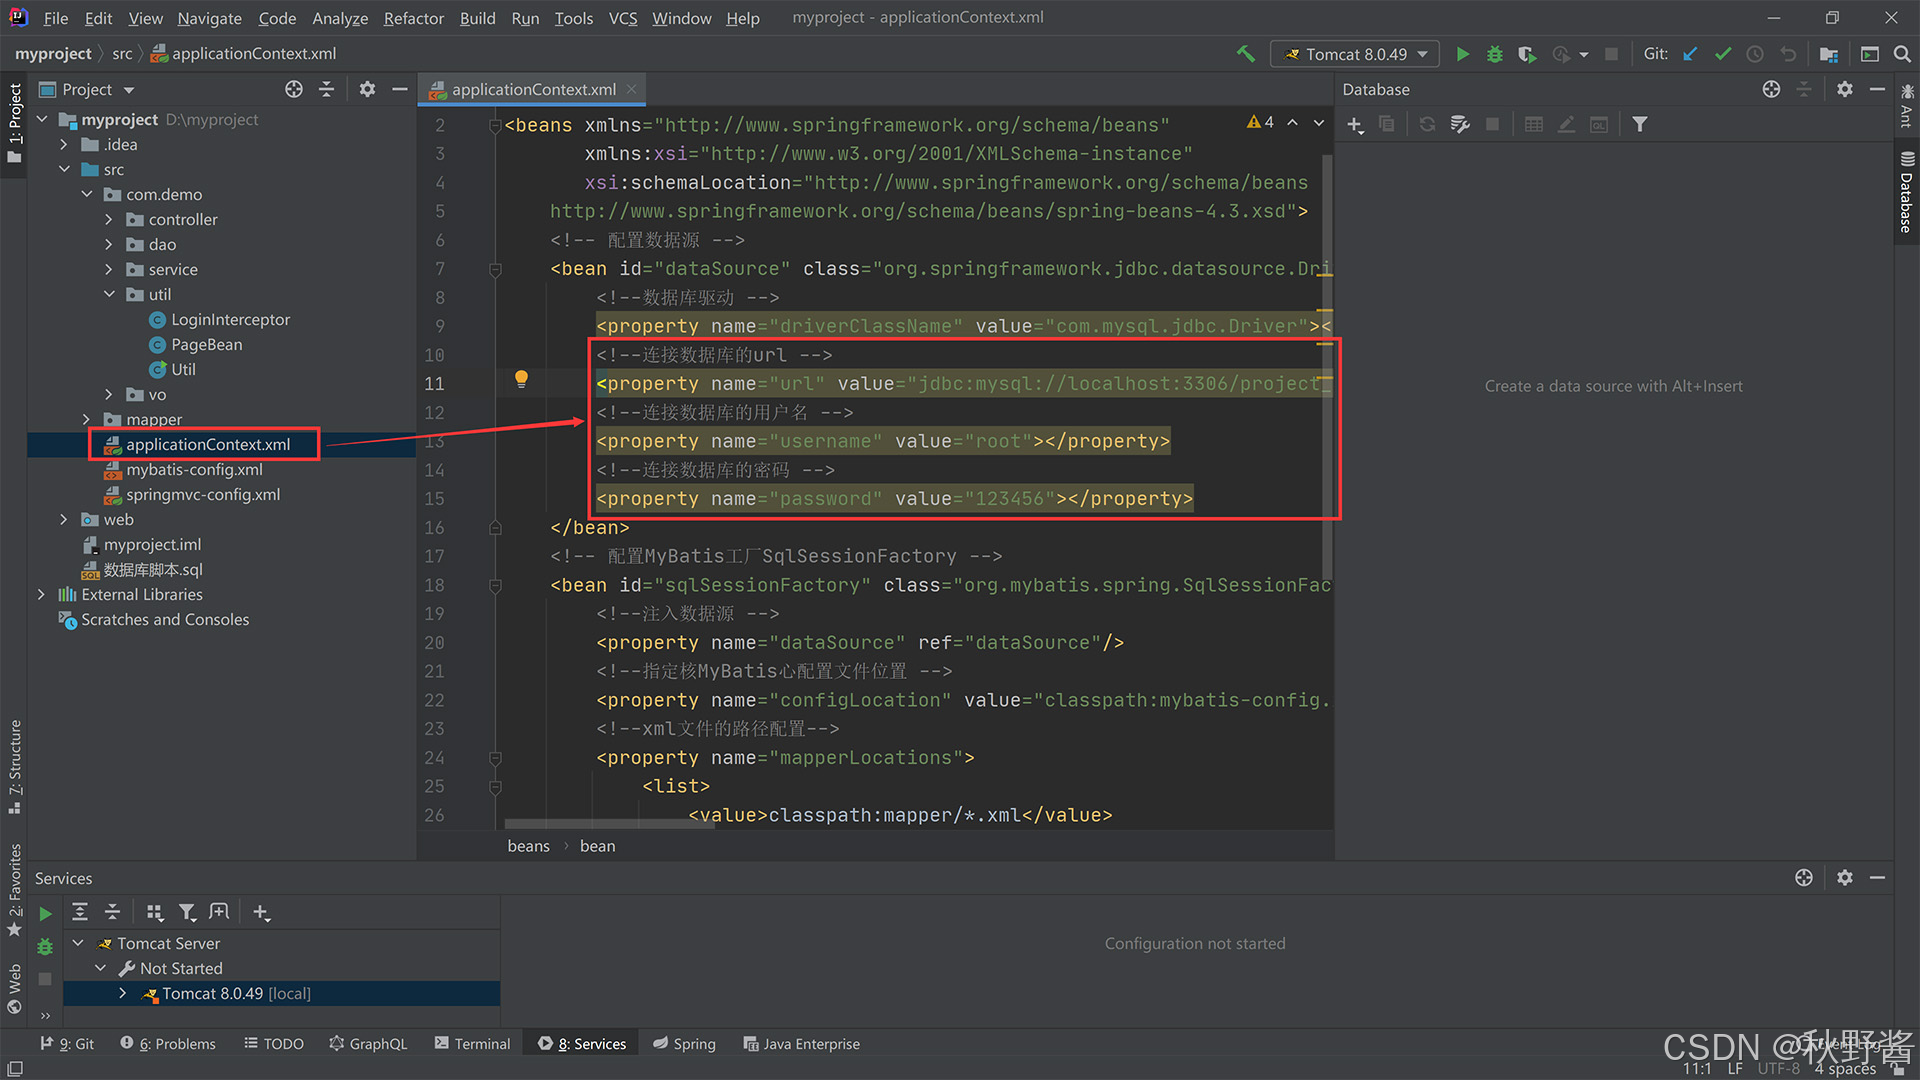Collapse the util package
This screenshot has height=1080, width=1920.
pyautogui.click(x=109, y=294)
